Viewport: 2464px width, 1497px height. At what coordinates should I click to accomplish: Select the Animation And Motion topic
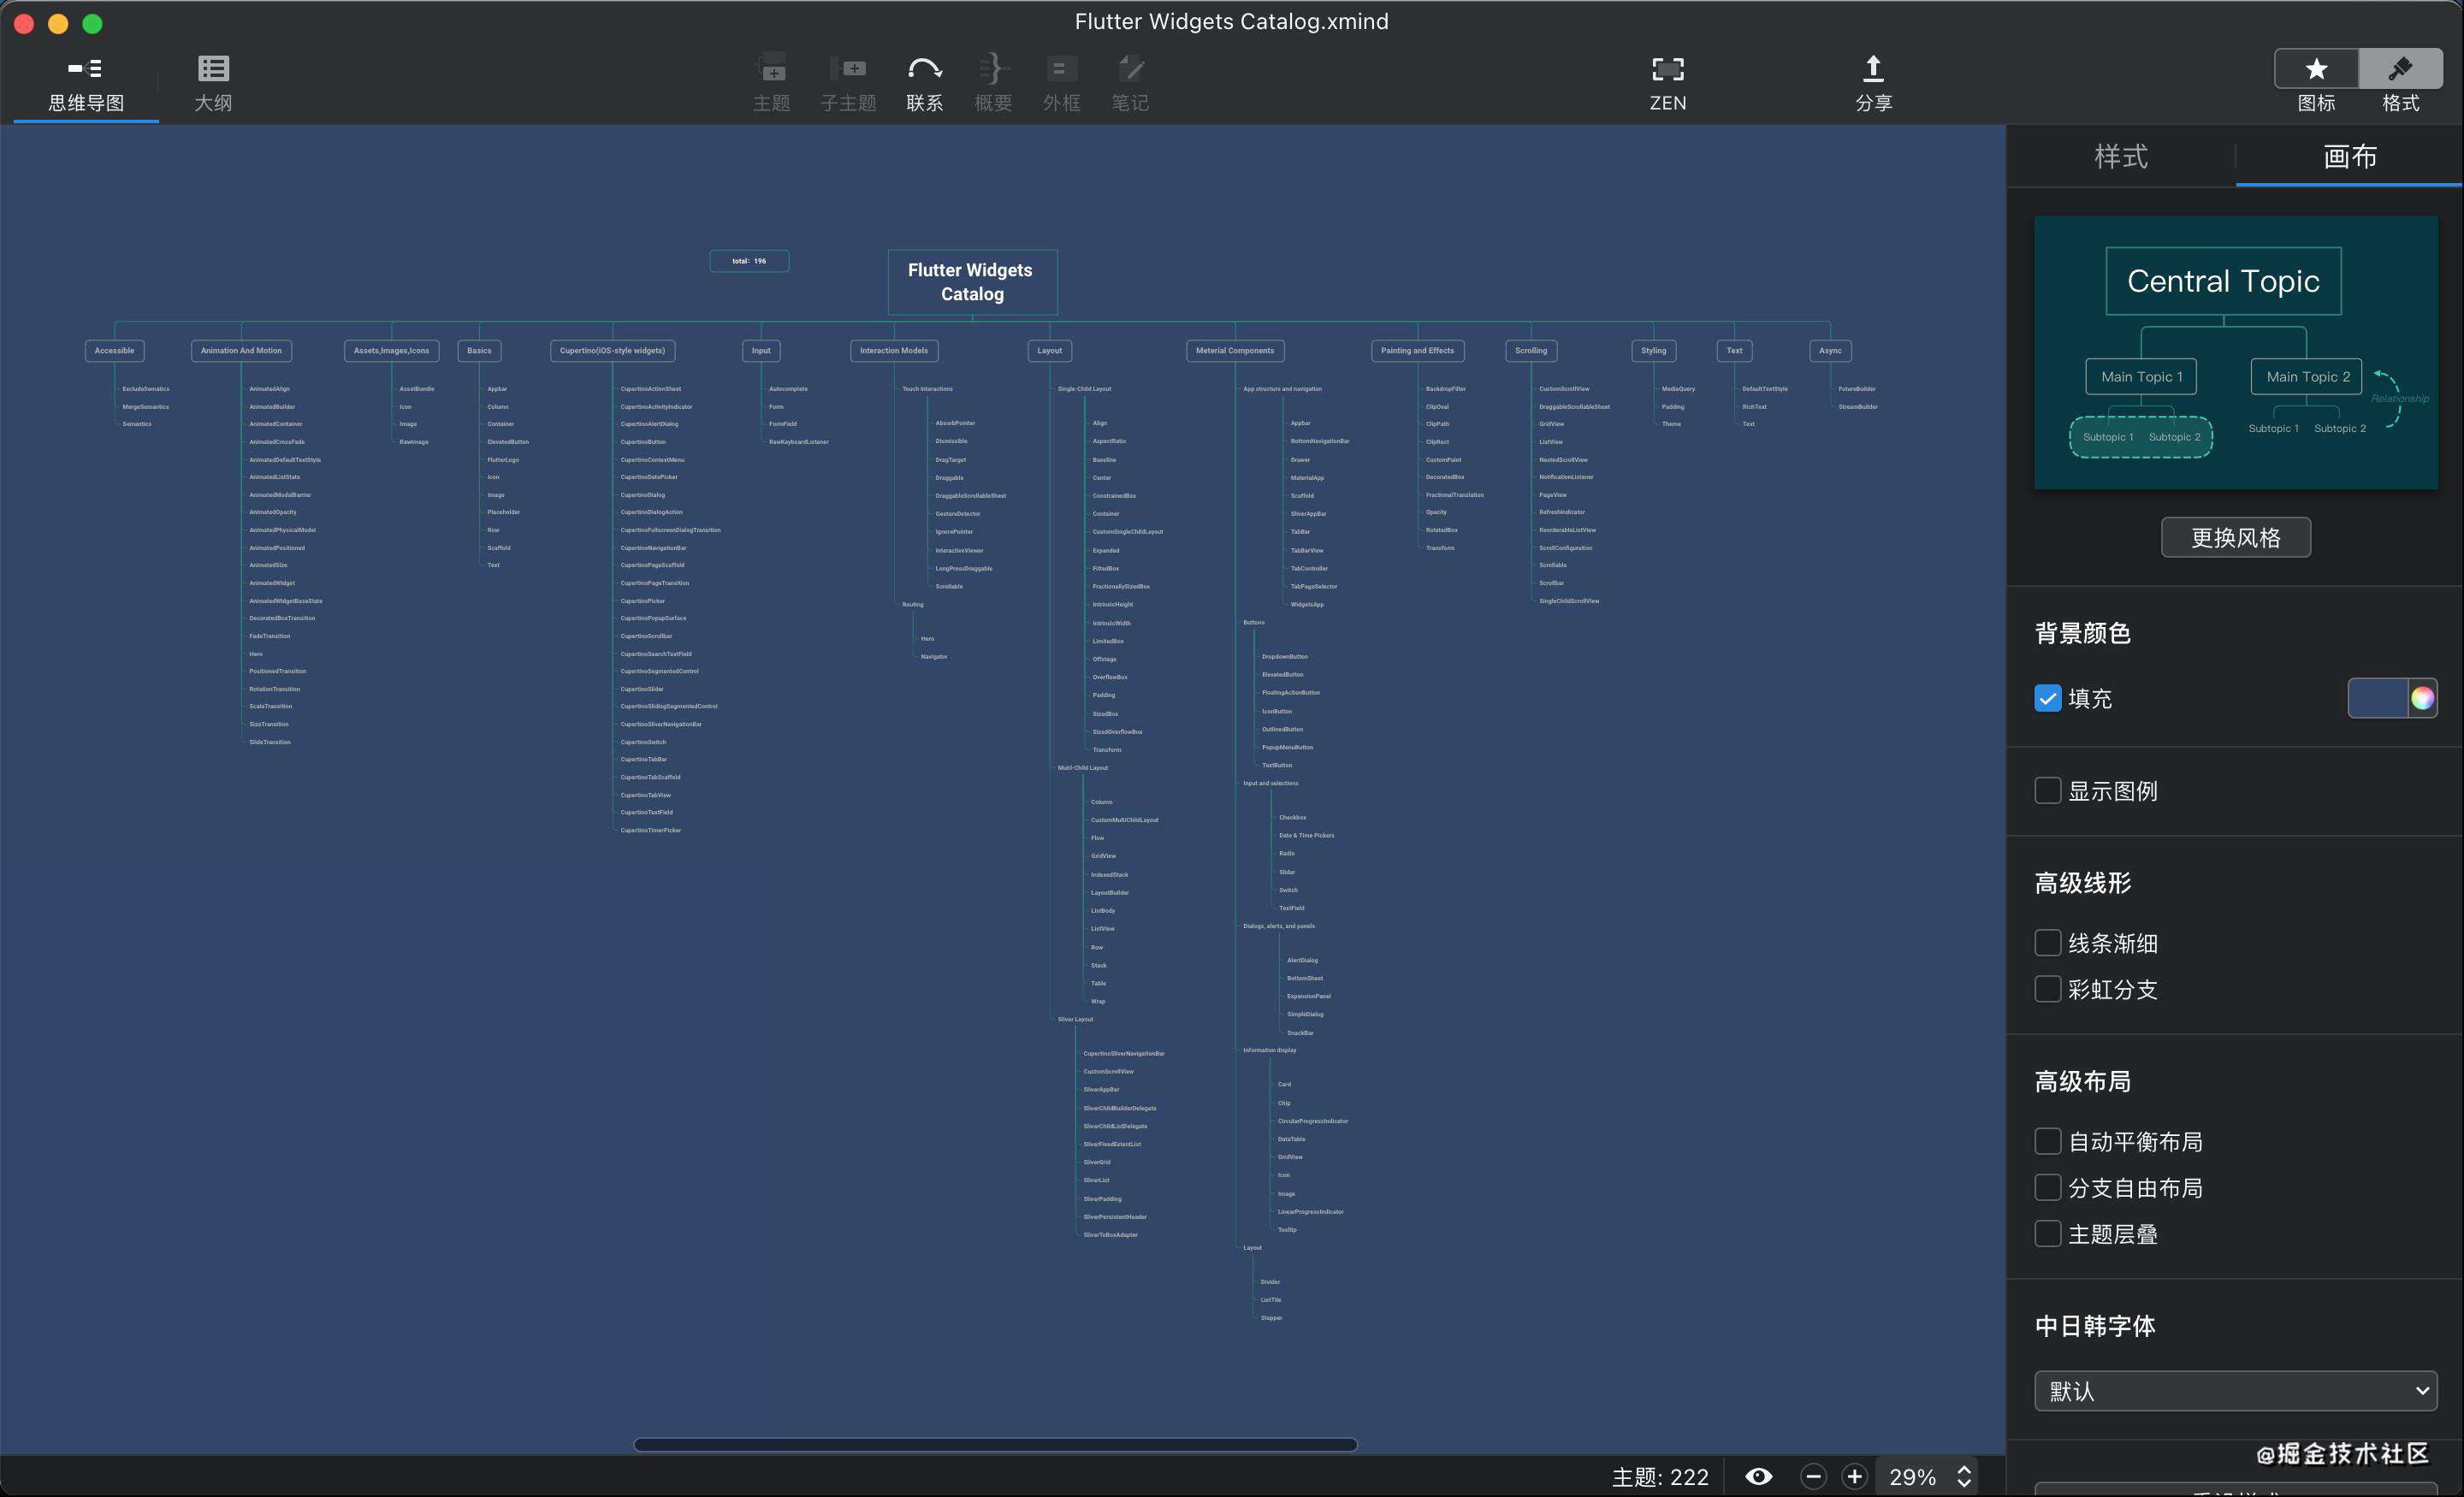241,351
